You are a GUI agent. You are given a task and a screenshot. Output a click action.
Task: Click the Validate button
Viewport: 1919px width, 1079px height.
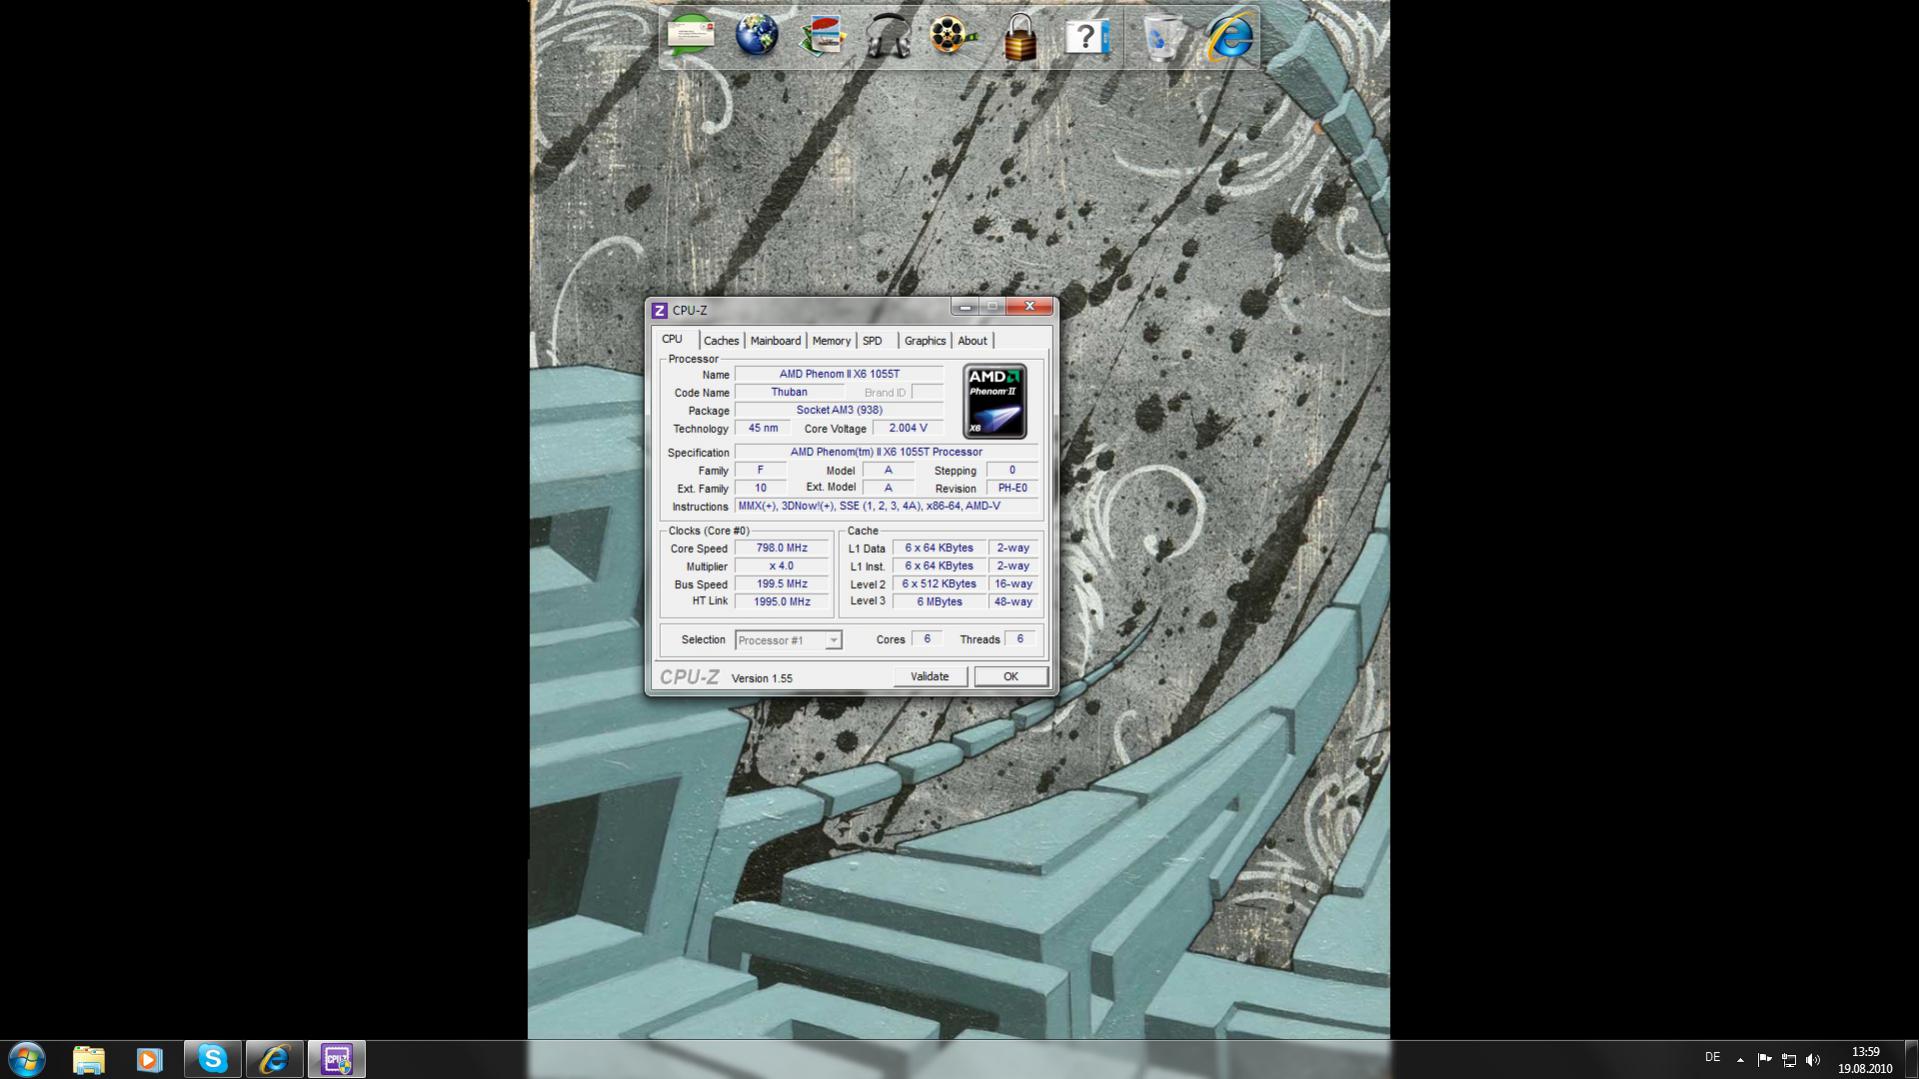(x=929, y=677)
